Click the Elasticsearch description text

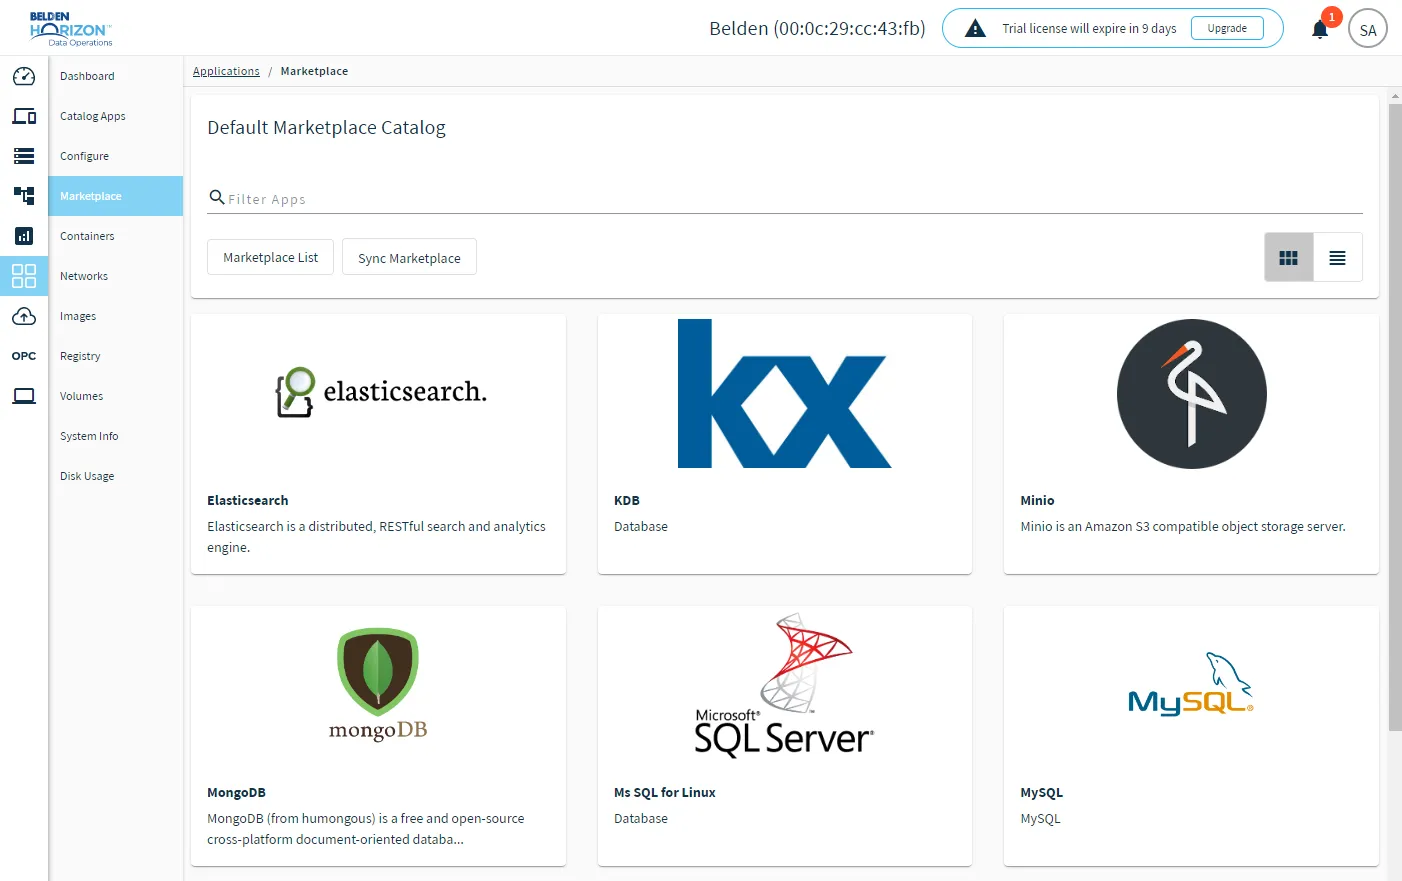click(x=376, y=537)
